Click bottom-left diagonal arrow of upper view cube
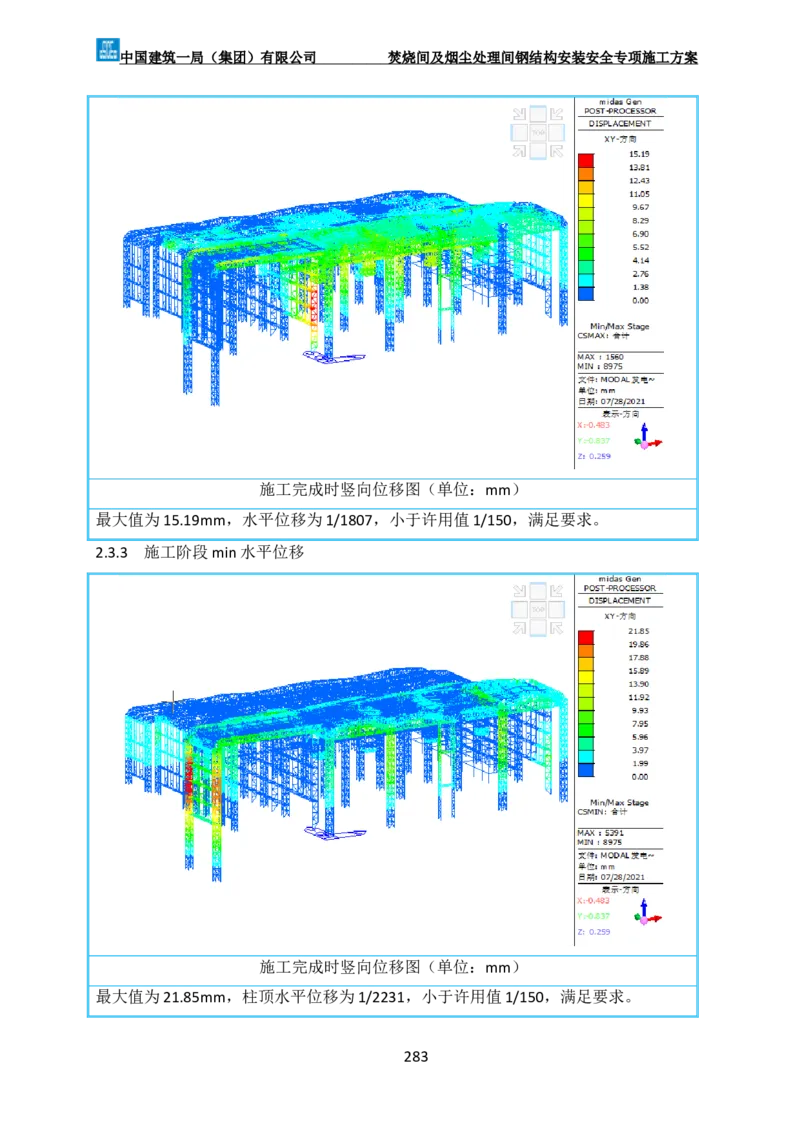 click(x=519, y=151)
